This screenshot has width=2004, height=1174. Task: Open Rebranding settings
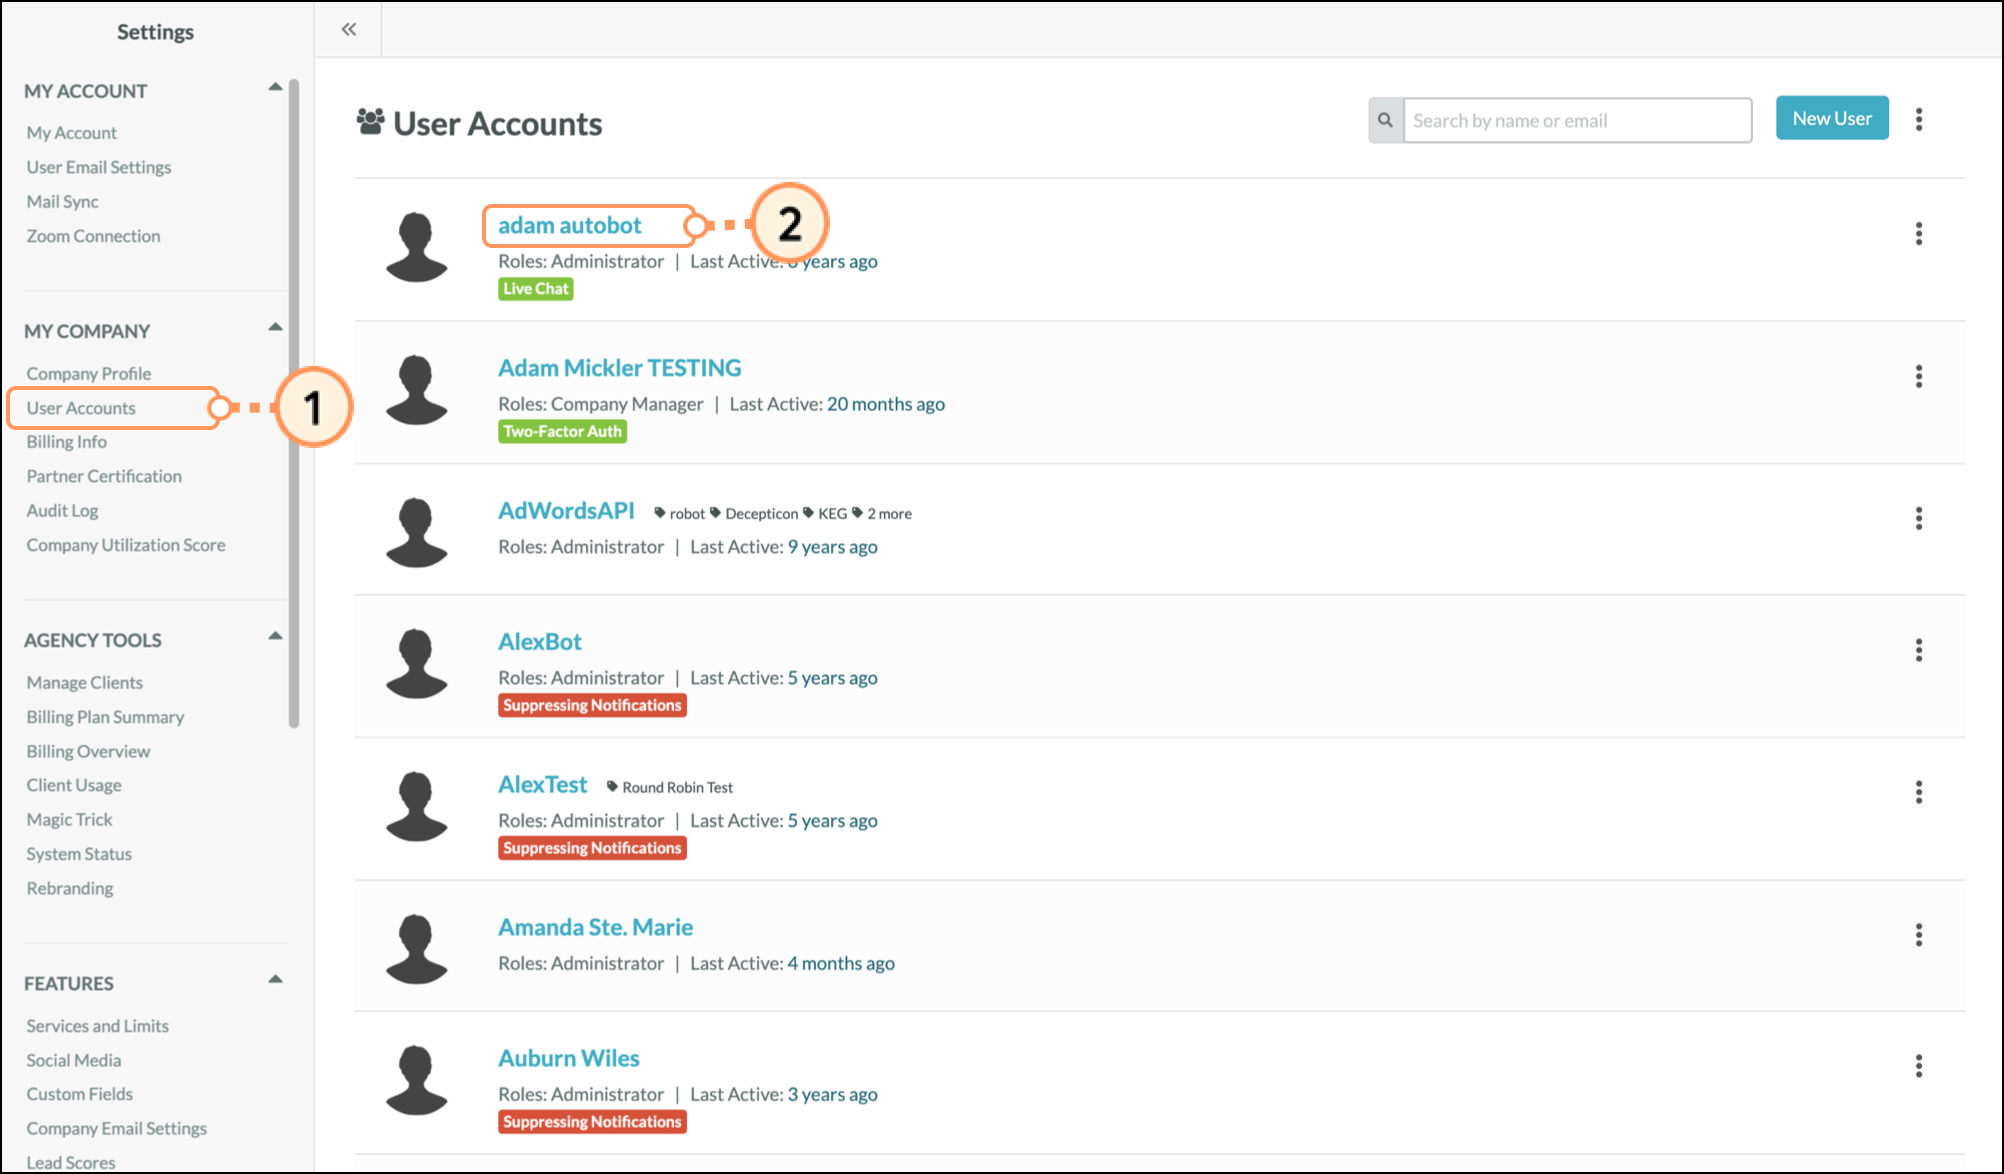70,888
